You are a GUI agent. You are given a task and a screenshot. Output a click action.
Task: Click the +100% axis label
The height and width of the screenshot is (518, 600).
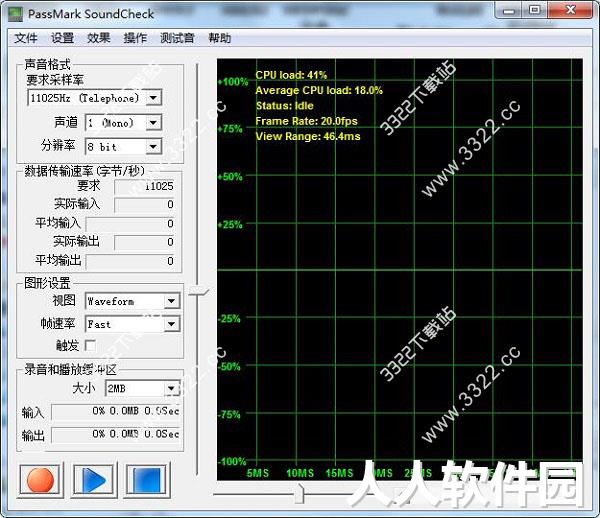click(x=233, y=81)
